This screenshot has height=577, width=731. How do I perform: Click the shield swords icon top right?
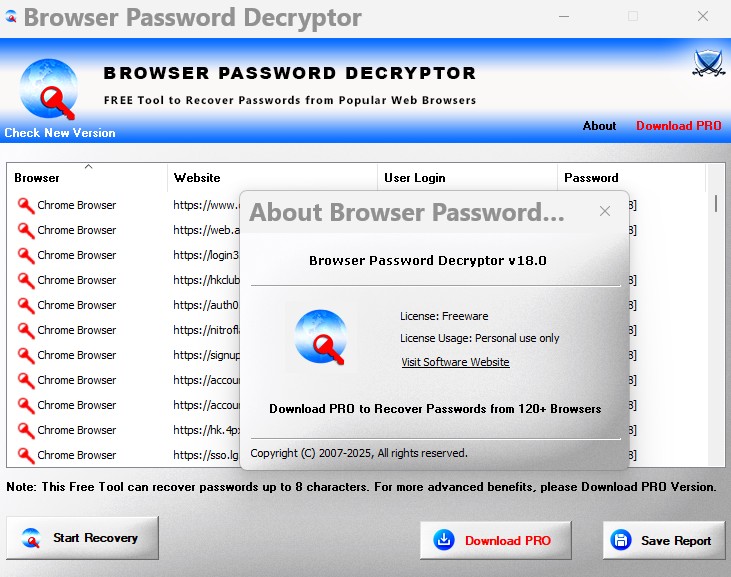[708, 63]
